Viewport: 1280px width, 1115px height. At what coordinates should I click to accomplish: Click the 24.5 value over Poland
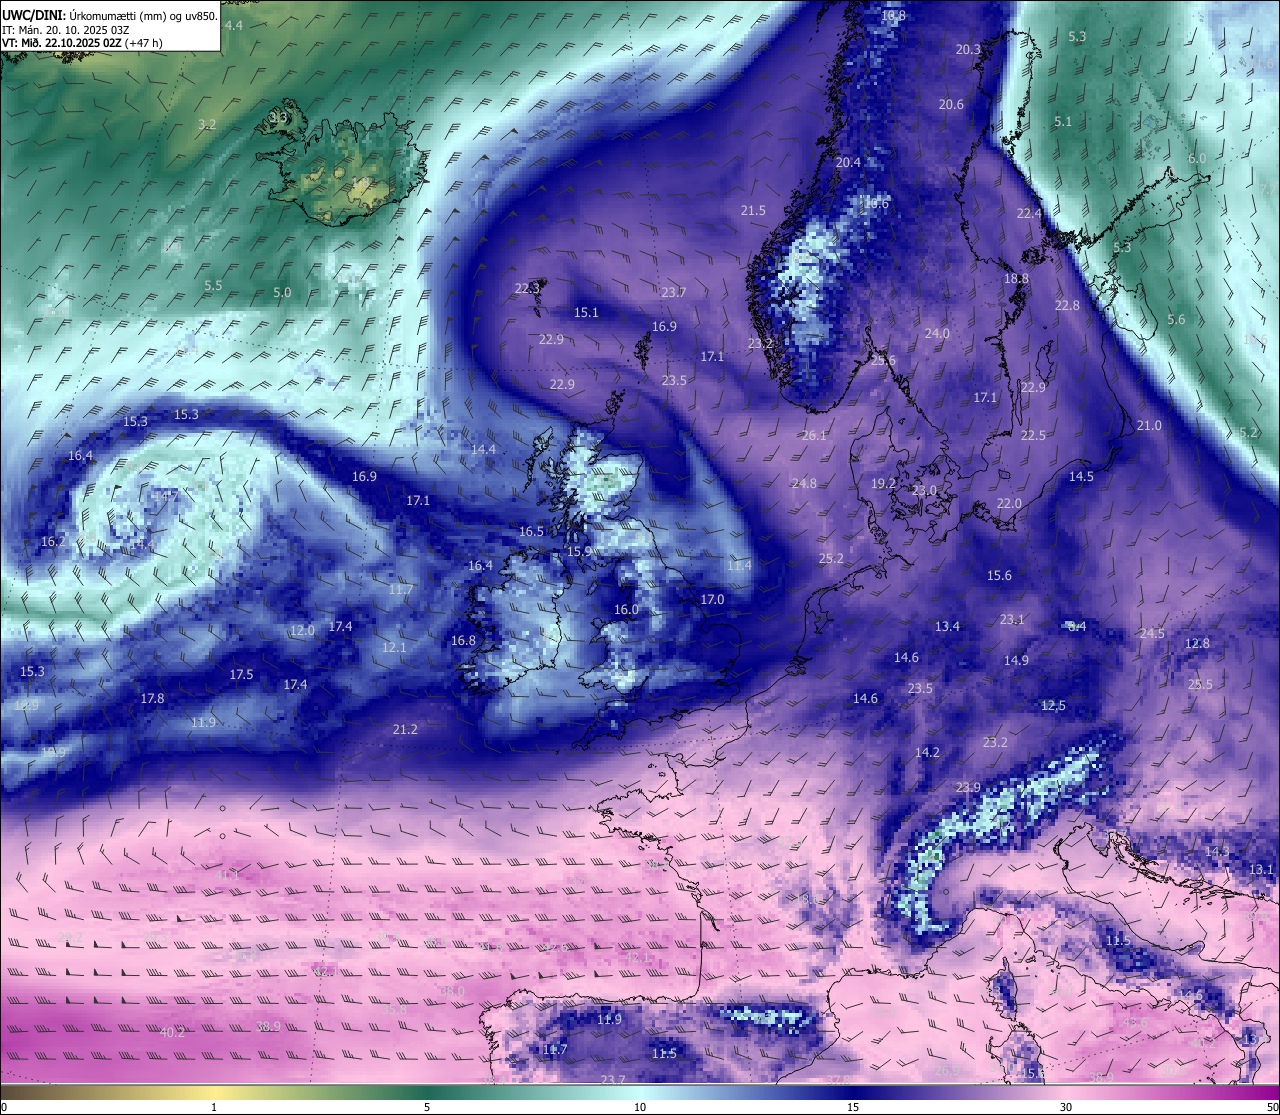pos(1152,633)
